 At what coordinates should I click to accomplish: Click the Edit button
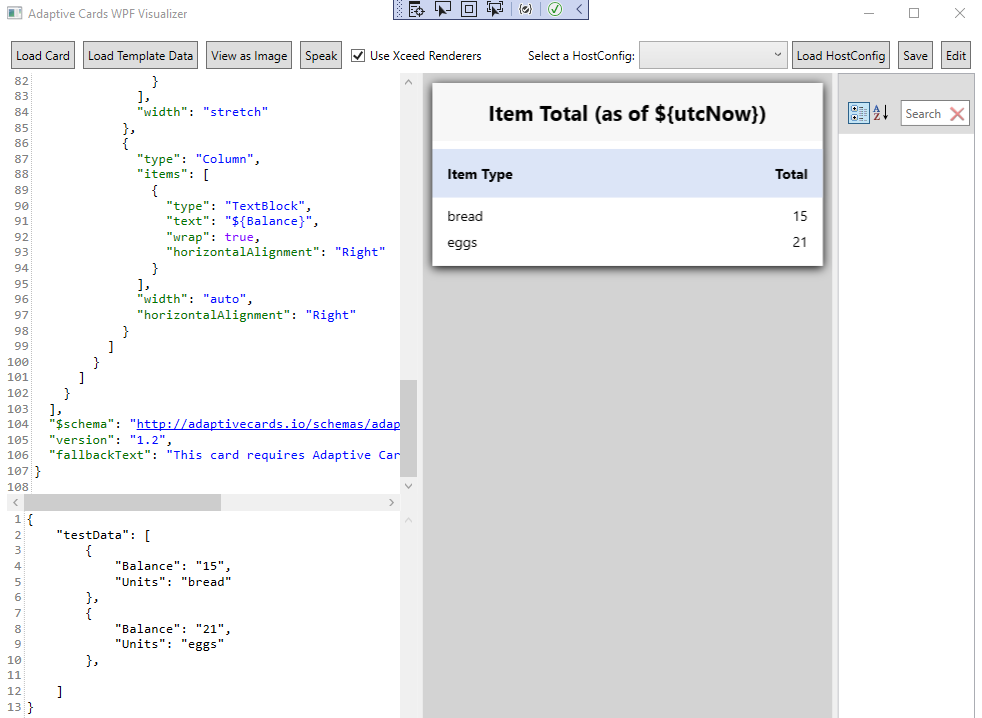click(x=955, y=55)
